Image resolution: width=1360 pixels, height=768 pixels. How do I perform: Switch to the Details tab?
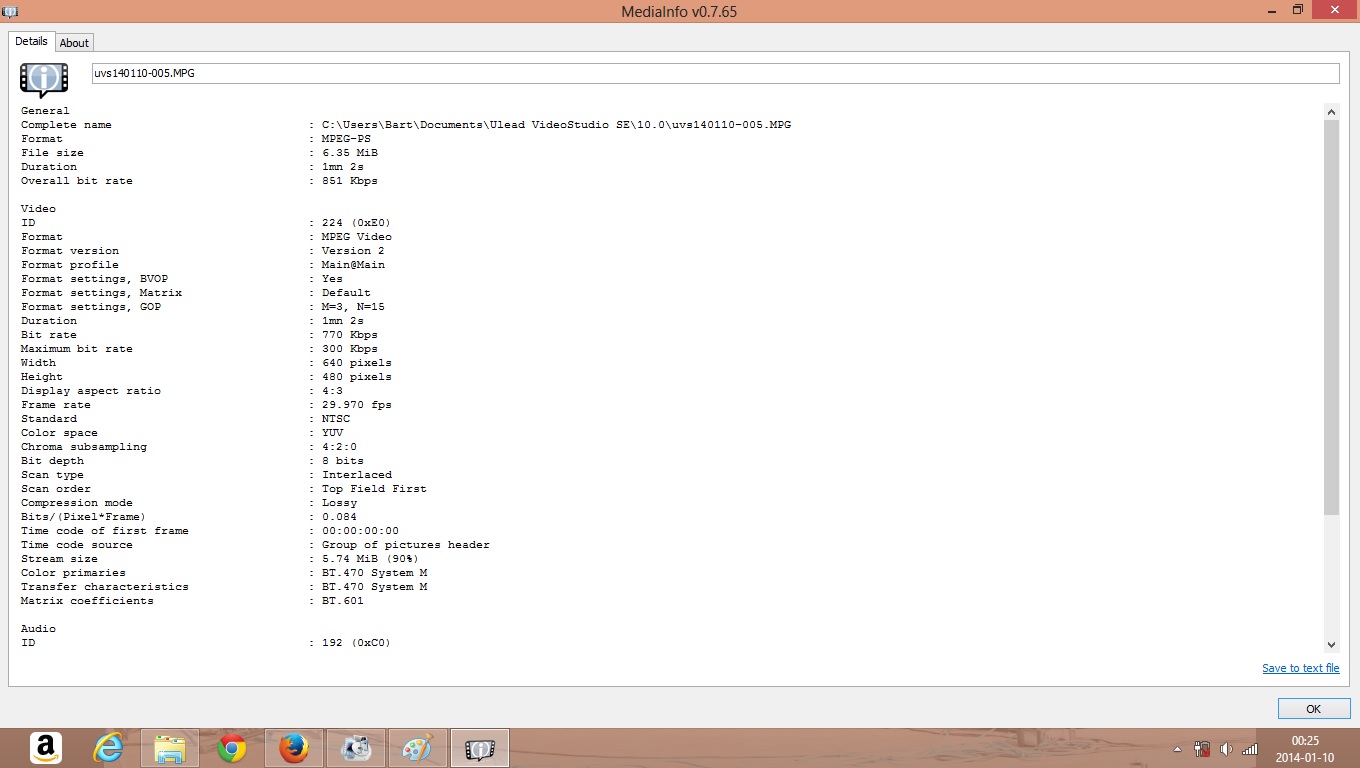click(31, 42)
